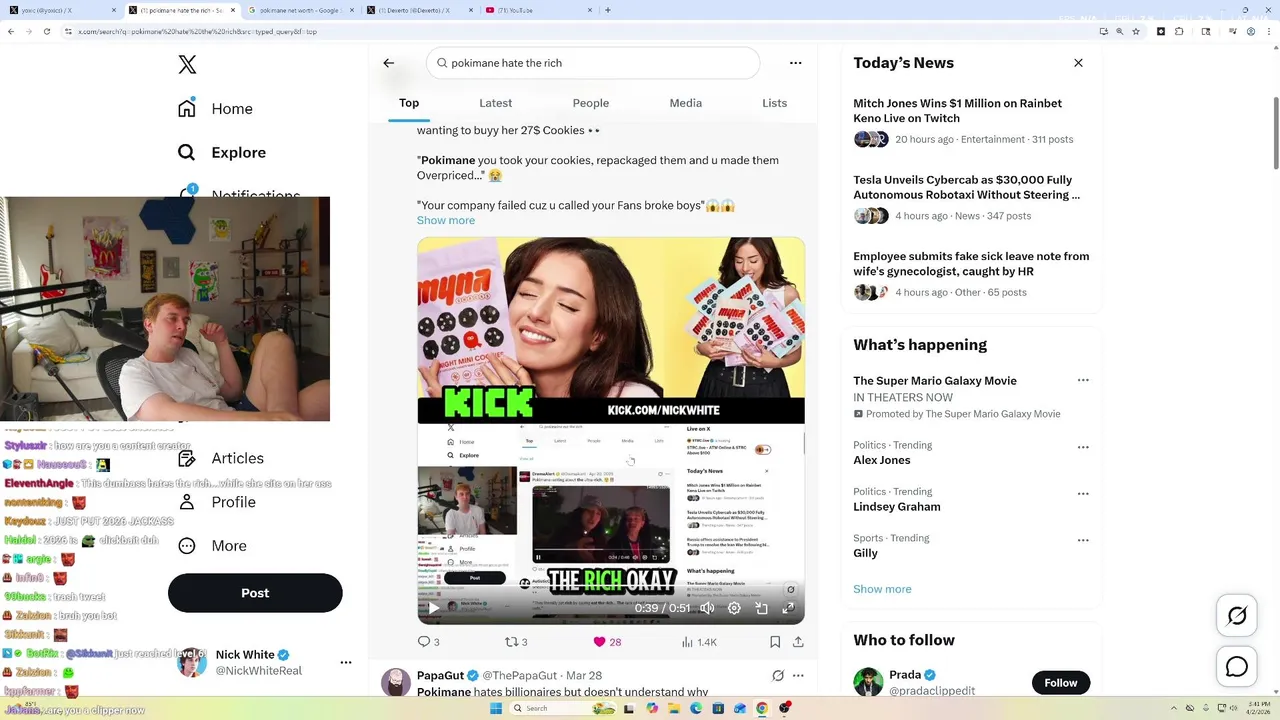
Task: Reload the page in the browser
Action: (x=46, y=31)
